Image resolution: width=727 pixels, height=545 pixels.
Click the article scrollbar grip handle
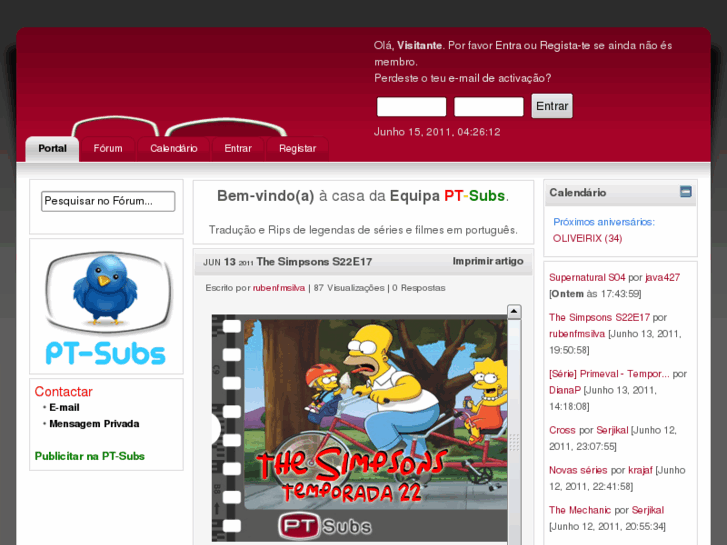pyautogui.click(x=514, y=442)
